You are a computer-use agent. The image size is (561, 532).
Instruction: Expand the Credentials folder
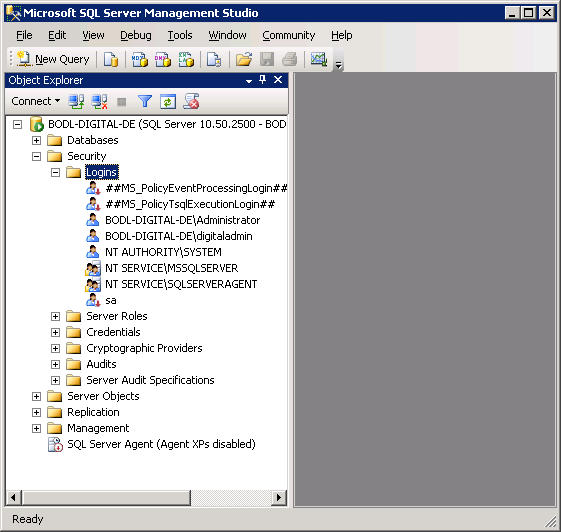tap(55, 333)
